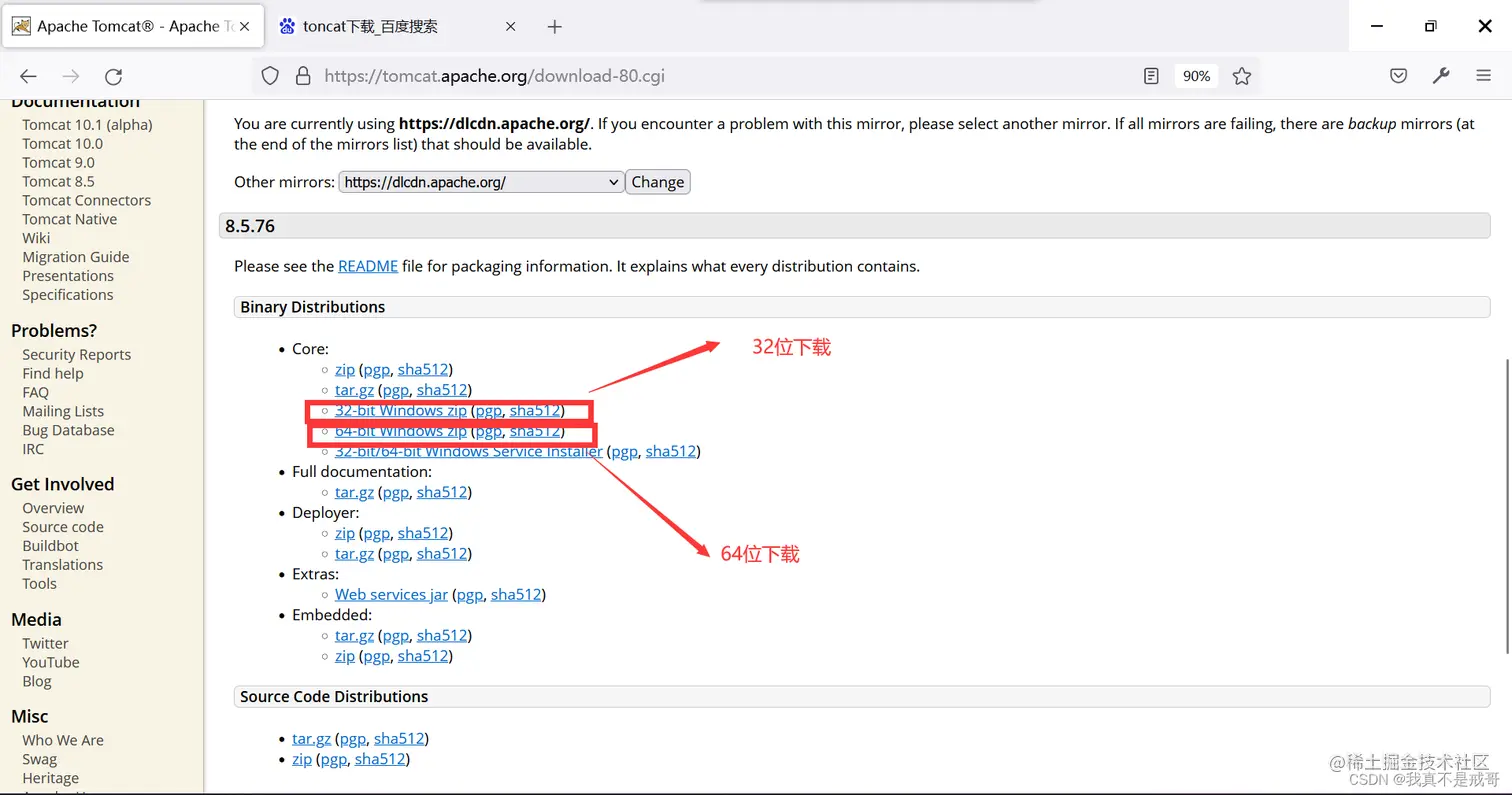Image resolution: width=1512 pixels, height=795 pixels.
Task: Download the Embedded zip
Action: pyautogui.click(x=345, y=656)
